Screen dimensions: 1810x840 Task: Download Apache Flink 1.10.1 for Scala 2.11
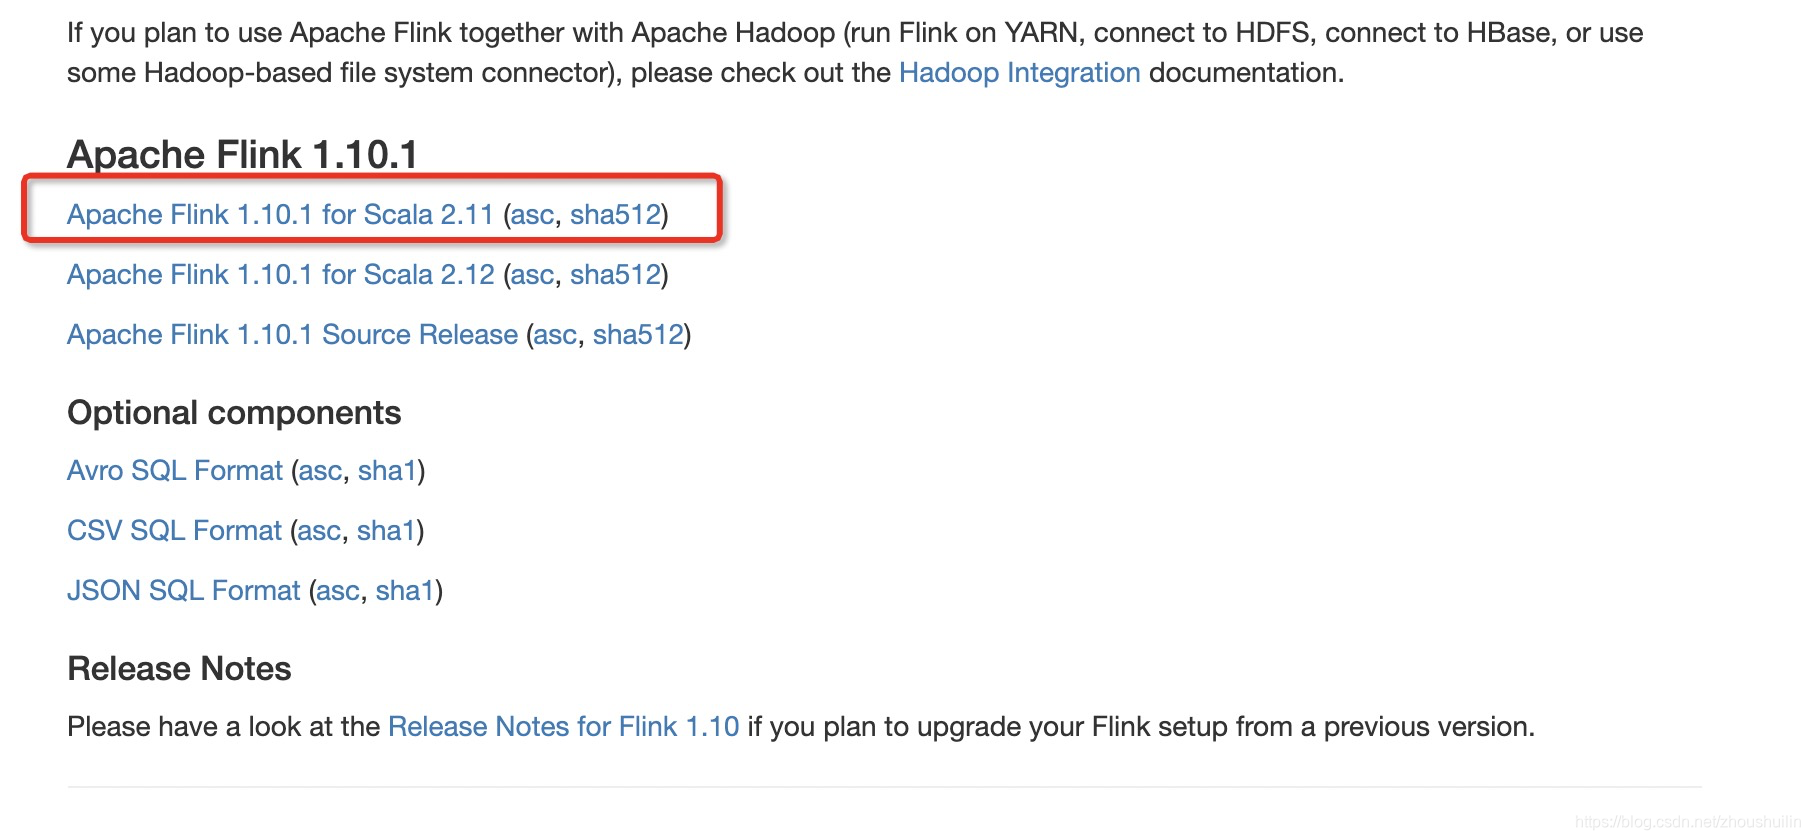278,213
